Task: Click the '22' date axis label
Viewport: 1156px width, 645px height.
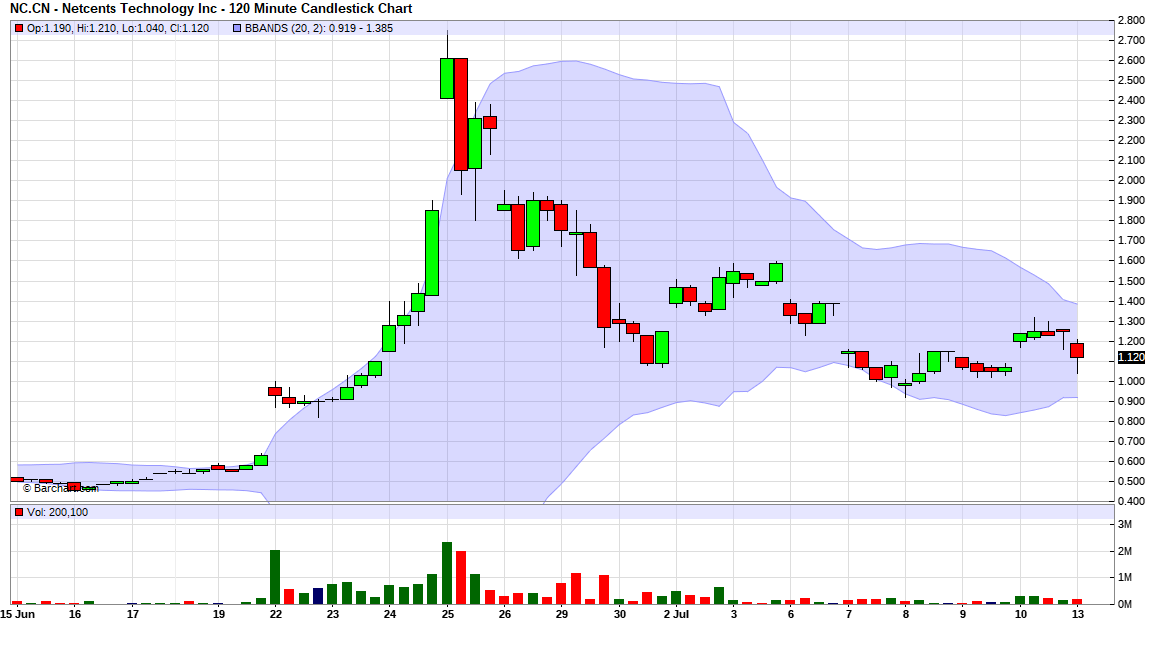Action: pos(275,614)
